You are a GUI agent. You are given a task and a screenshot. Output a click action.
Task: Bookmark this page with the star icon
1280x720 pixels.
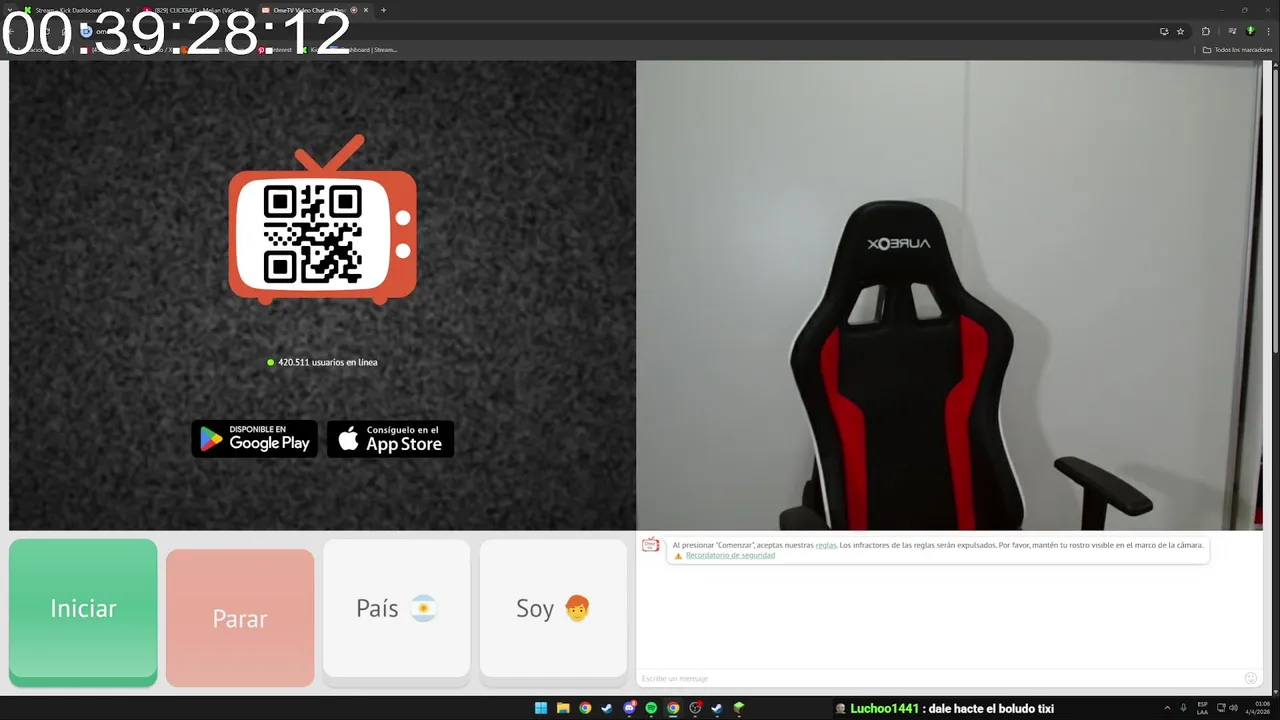1180,31
